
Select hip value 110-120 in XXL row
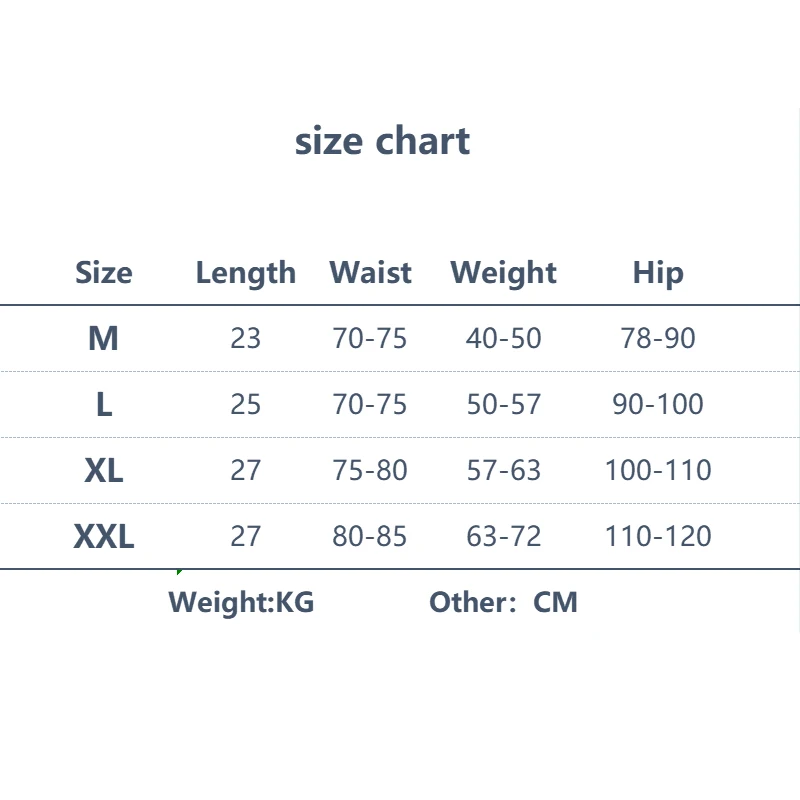coord(658,536)
